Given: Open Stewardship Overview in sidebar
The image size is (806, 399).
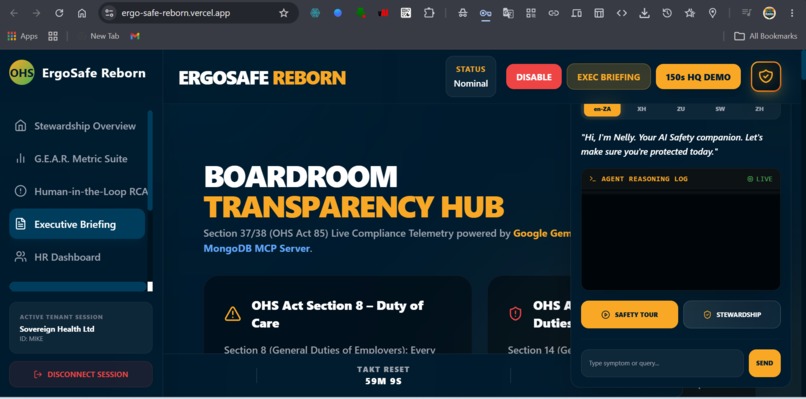Looking at the screenshot, I should [77, 126].
